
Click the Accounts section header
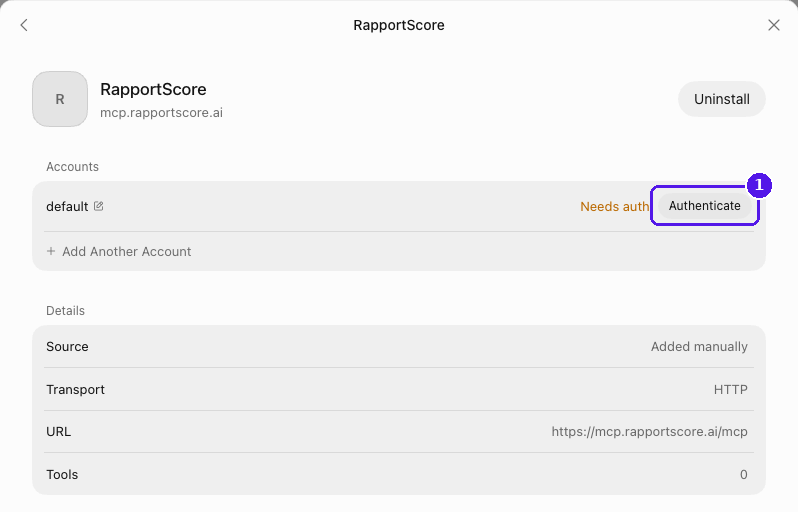pos(72,166)
